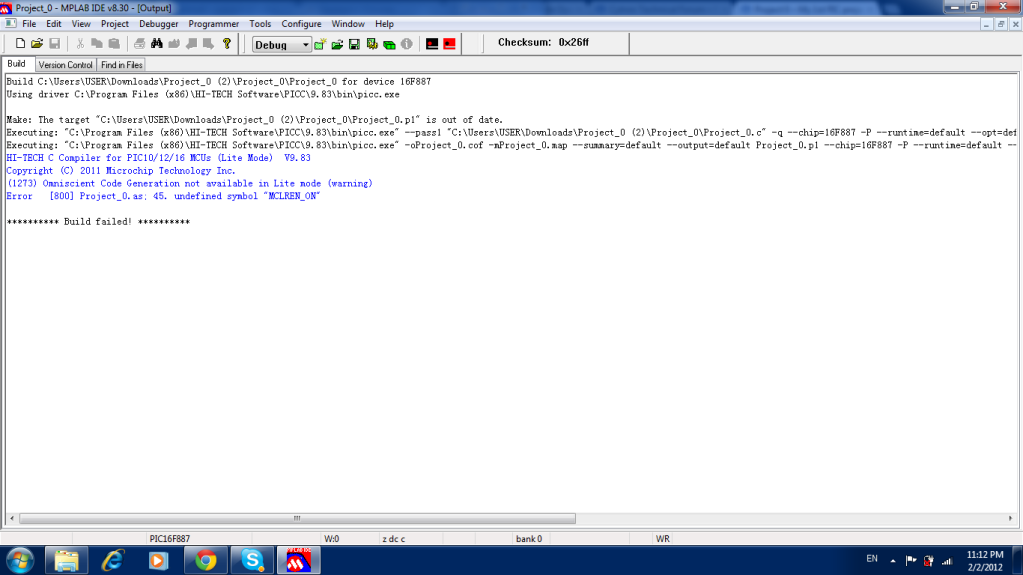
Task: Open the Debugger menu
Action: point(159,23)
